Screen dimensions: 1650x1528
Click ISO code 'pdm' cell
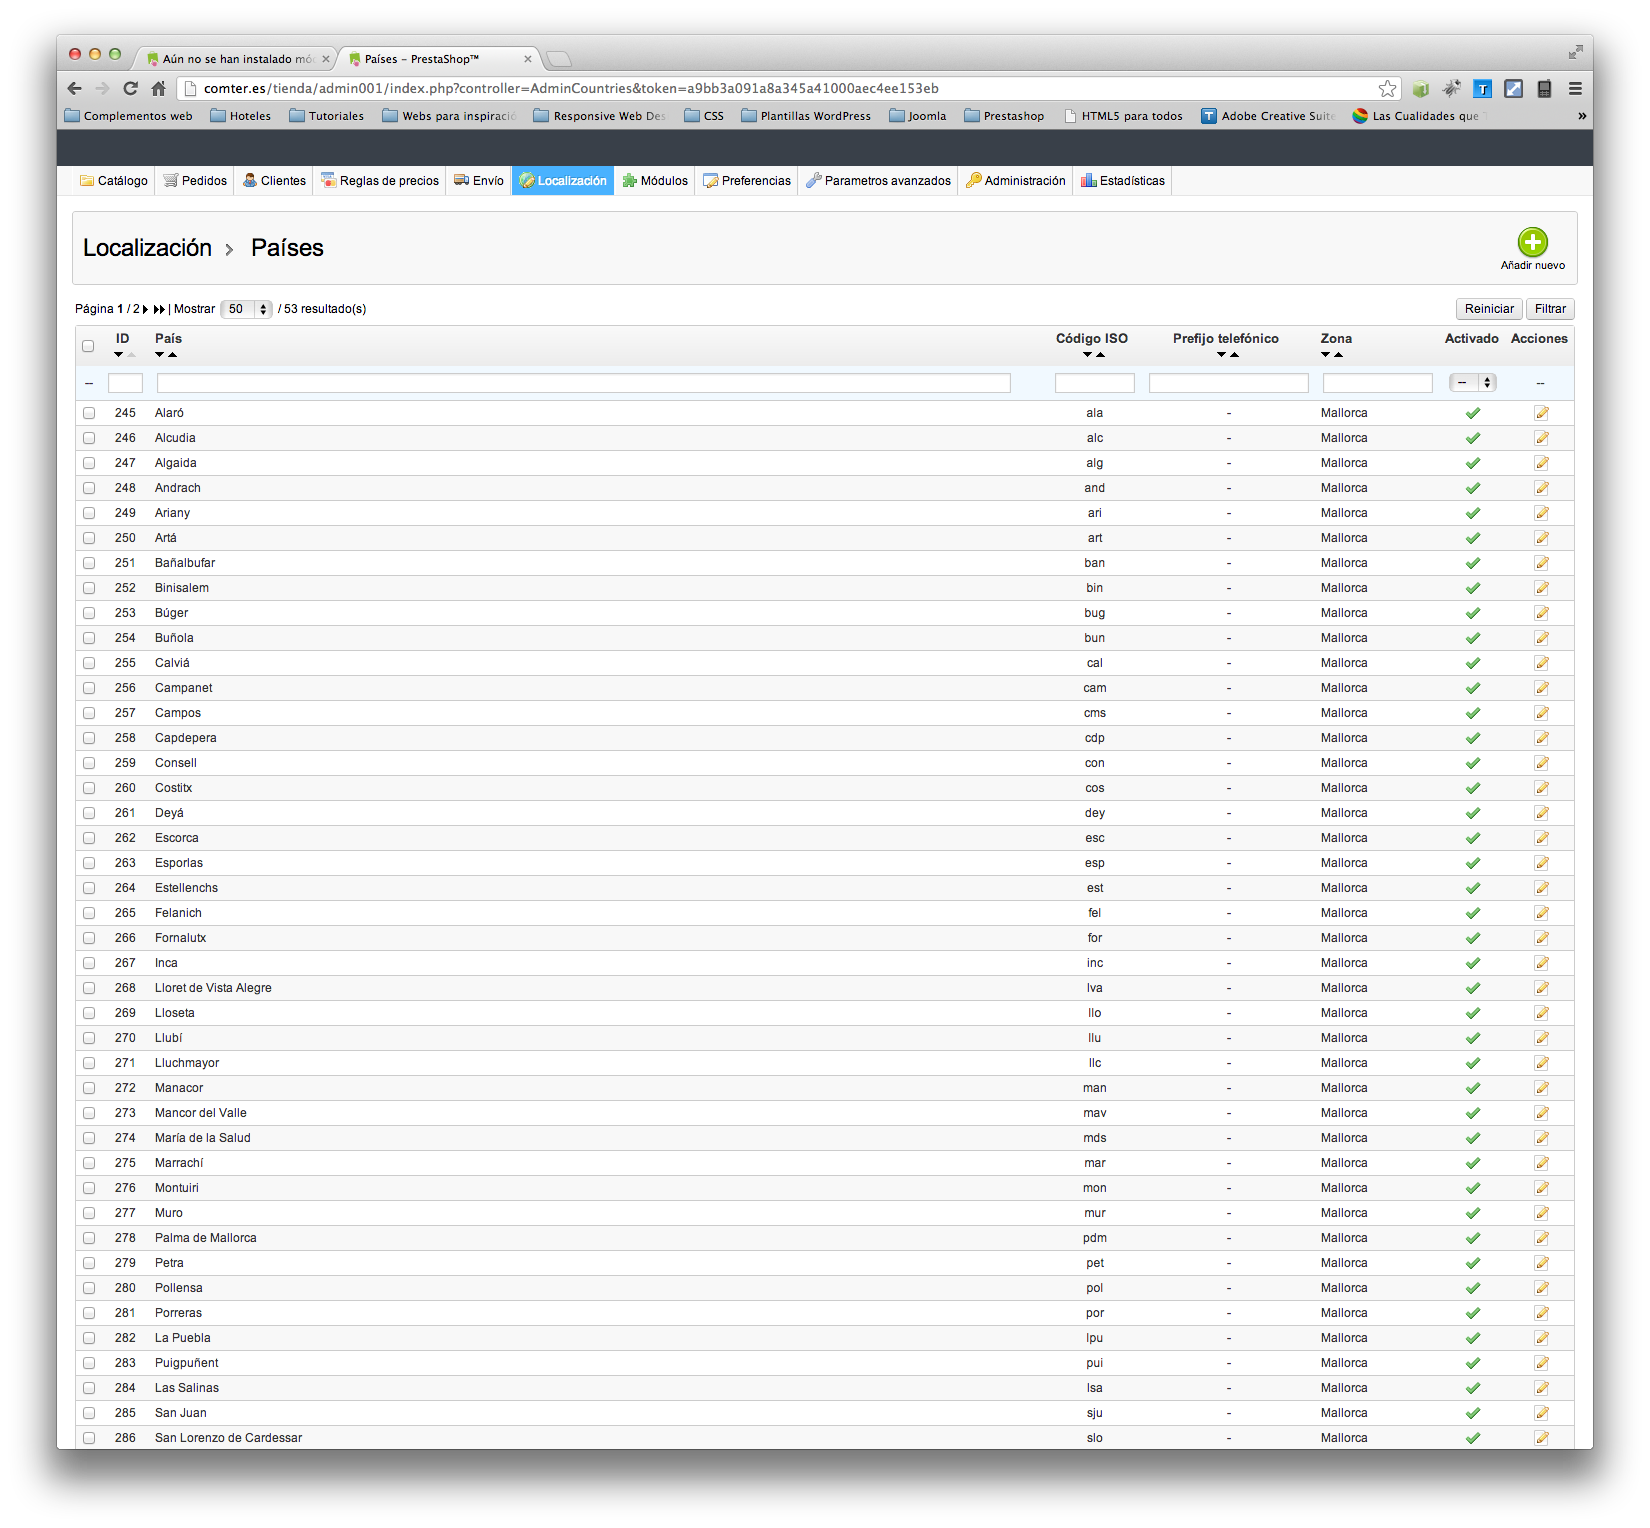[x=1094, y=1238]
